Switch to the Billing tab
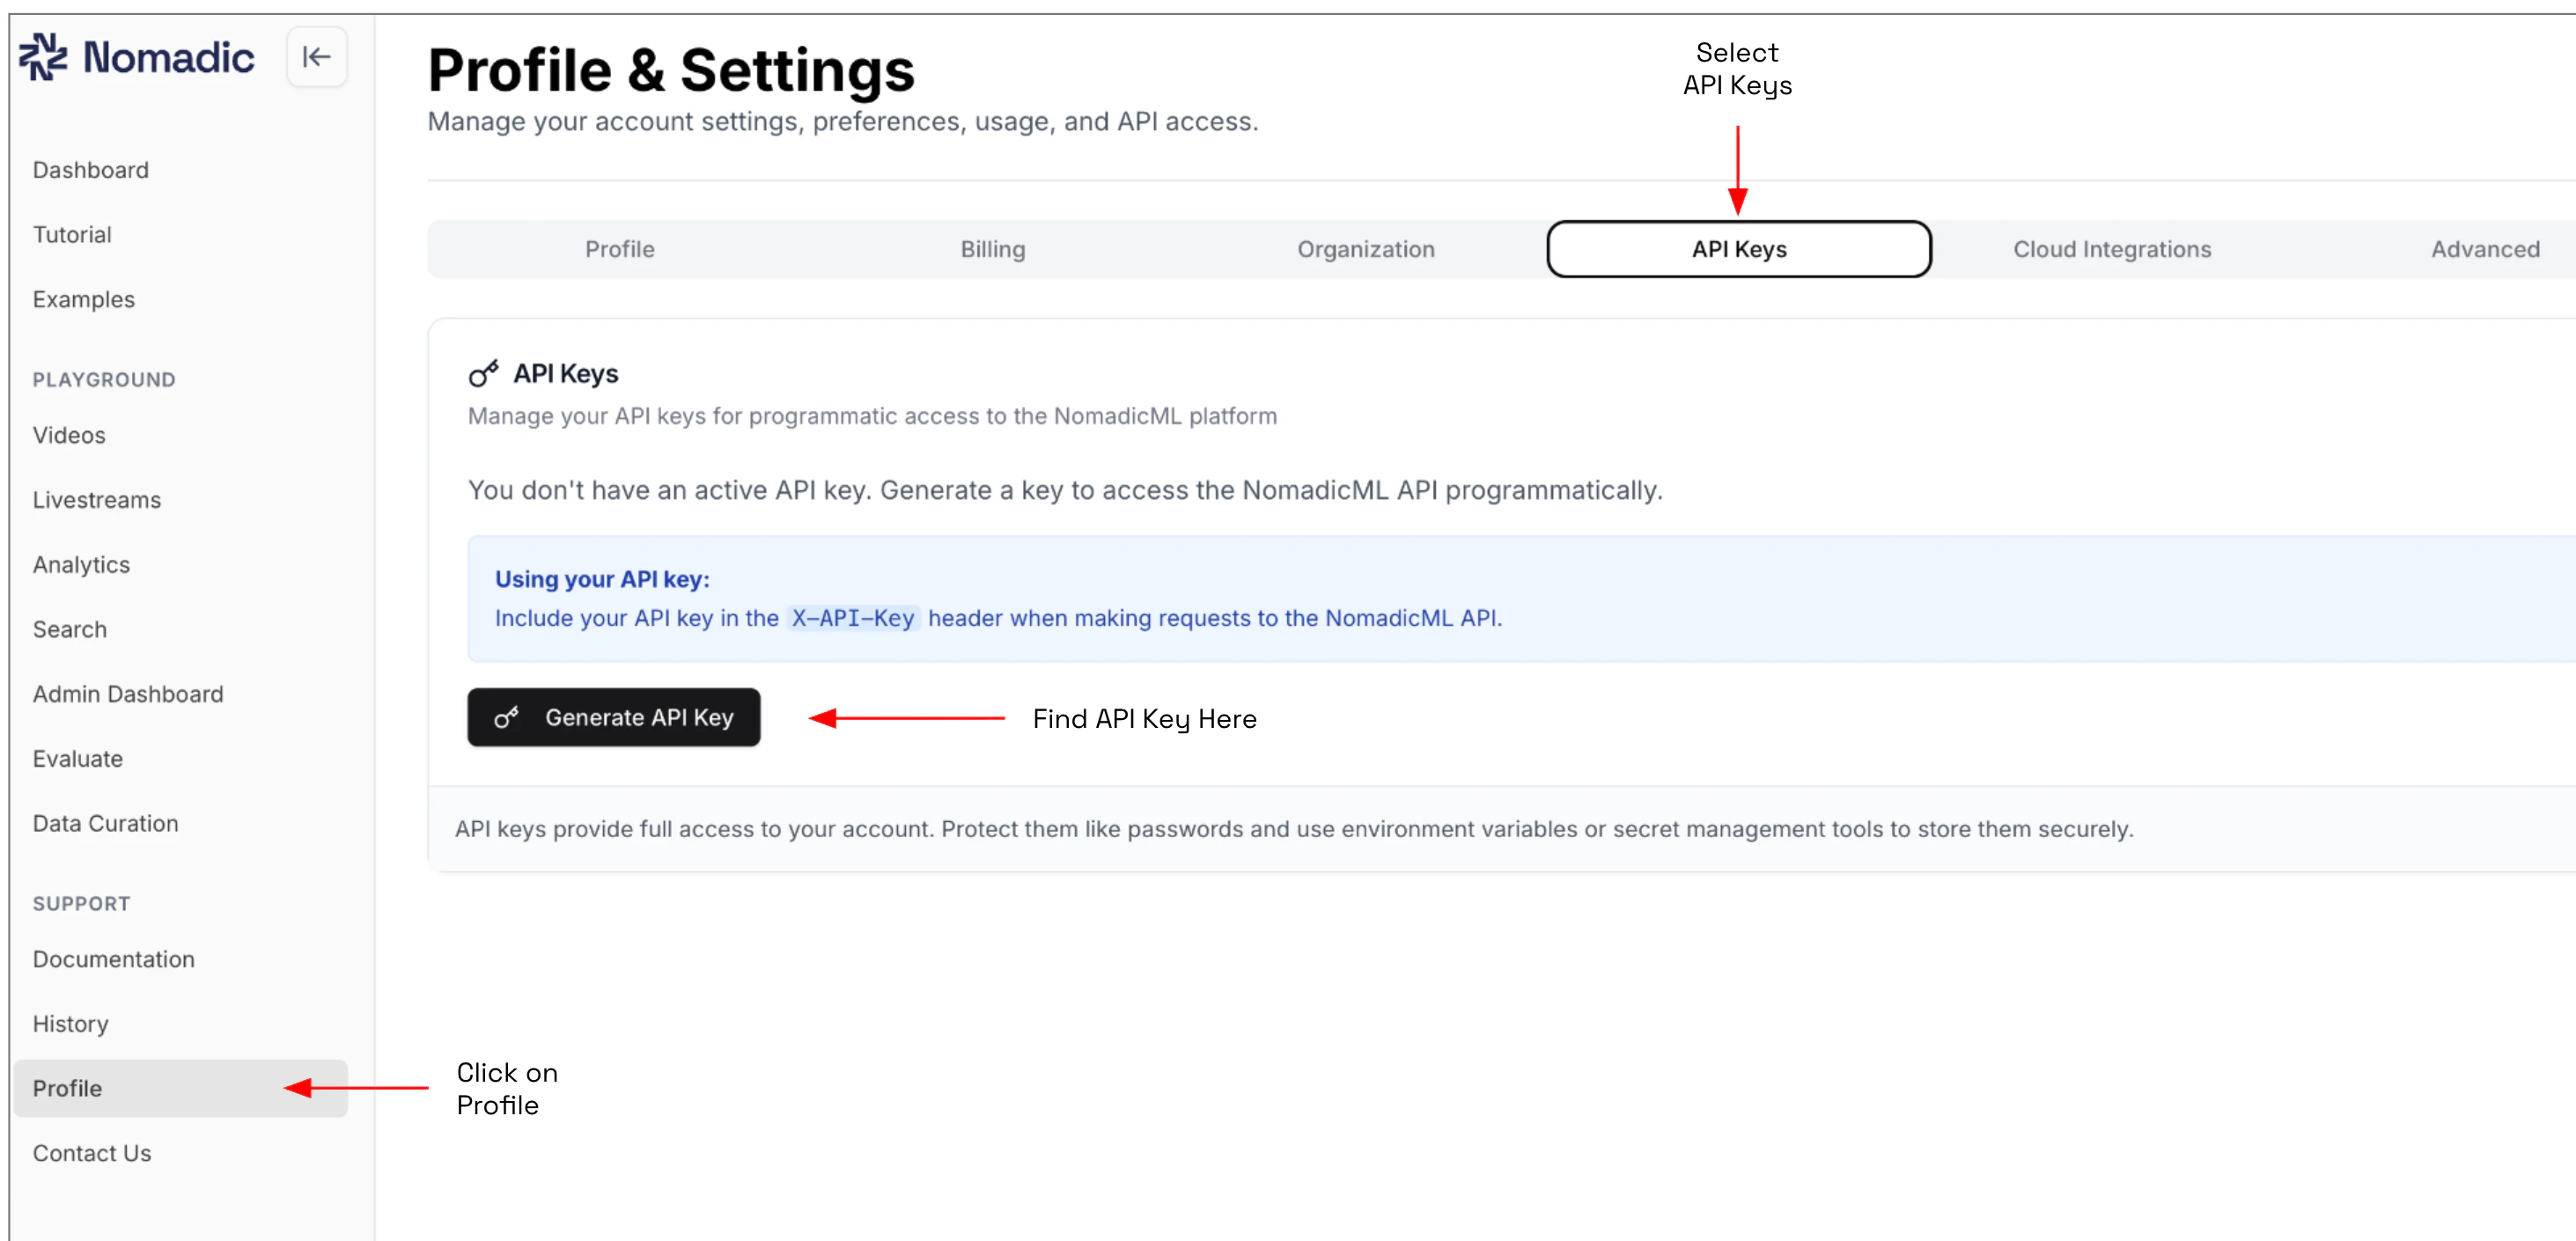 [993, 250]
